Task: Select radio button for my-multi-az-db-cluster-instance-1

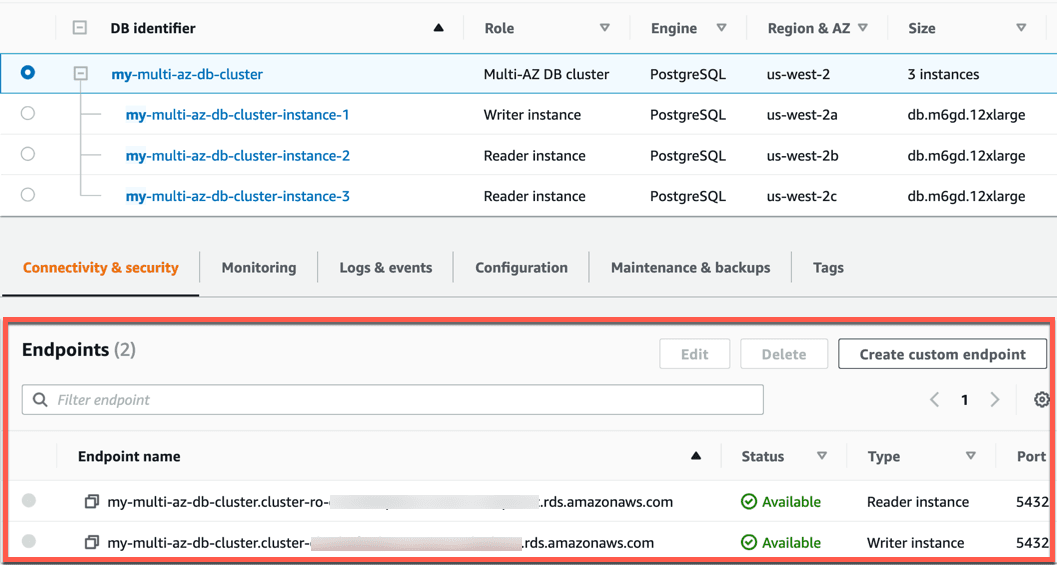Action: (x=28, y=114)
